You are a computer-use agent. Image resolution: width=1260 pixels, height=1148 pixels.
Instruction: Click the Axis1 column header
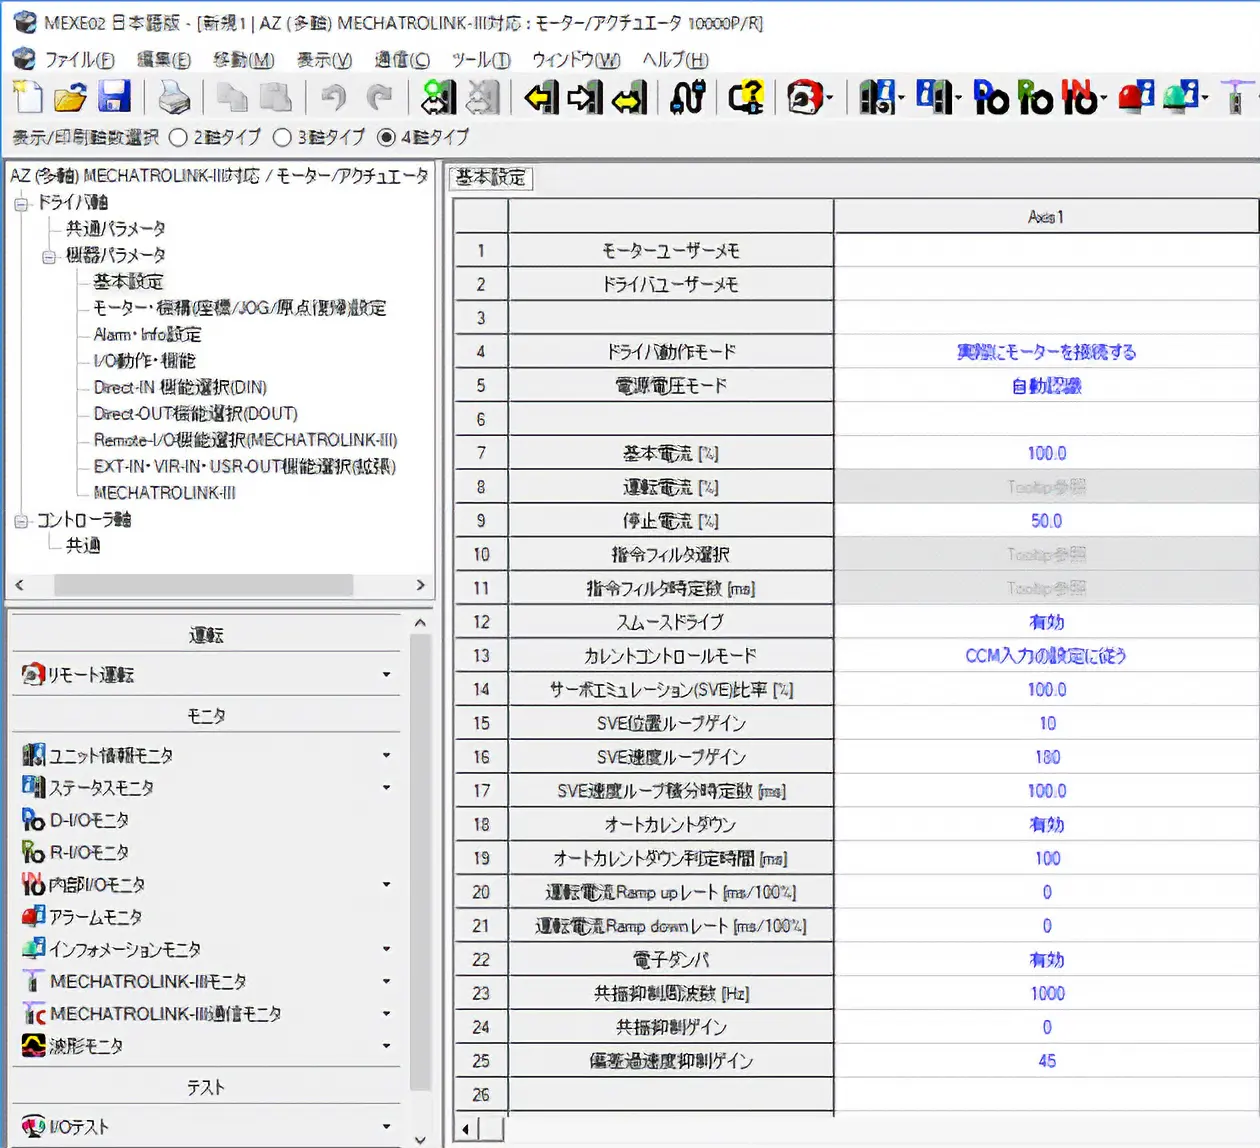click(1046, 217)
